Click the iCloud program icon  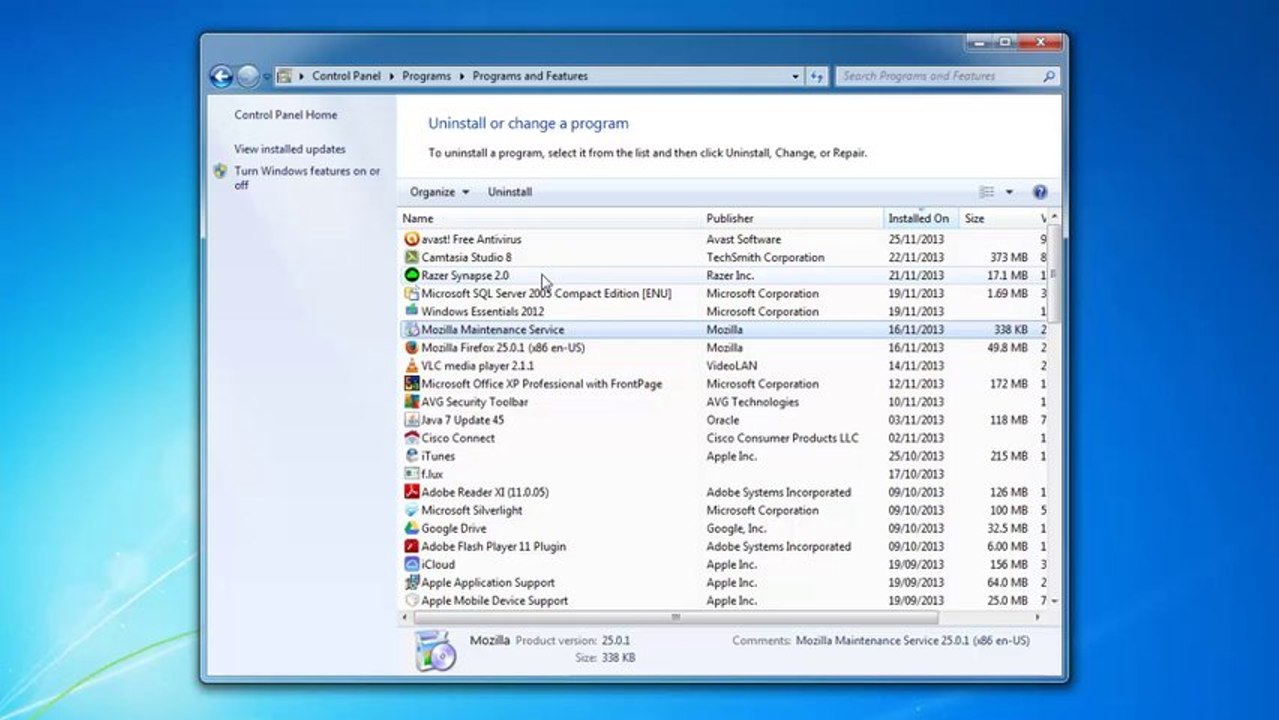(x=411, y=564)
